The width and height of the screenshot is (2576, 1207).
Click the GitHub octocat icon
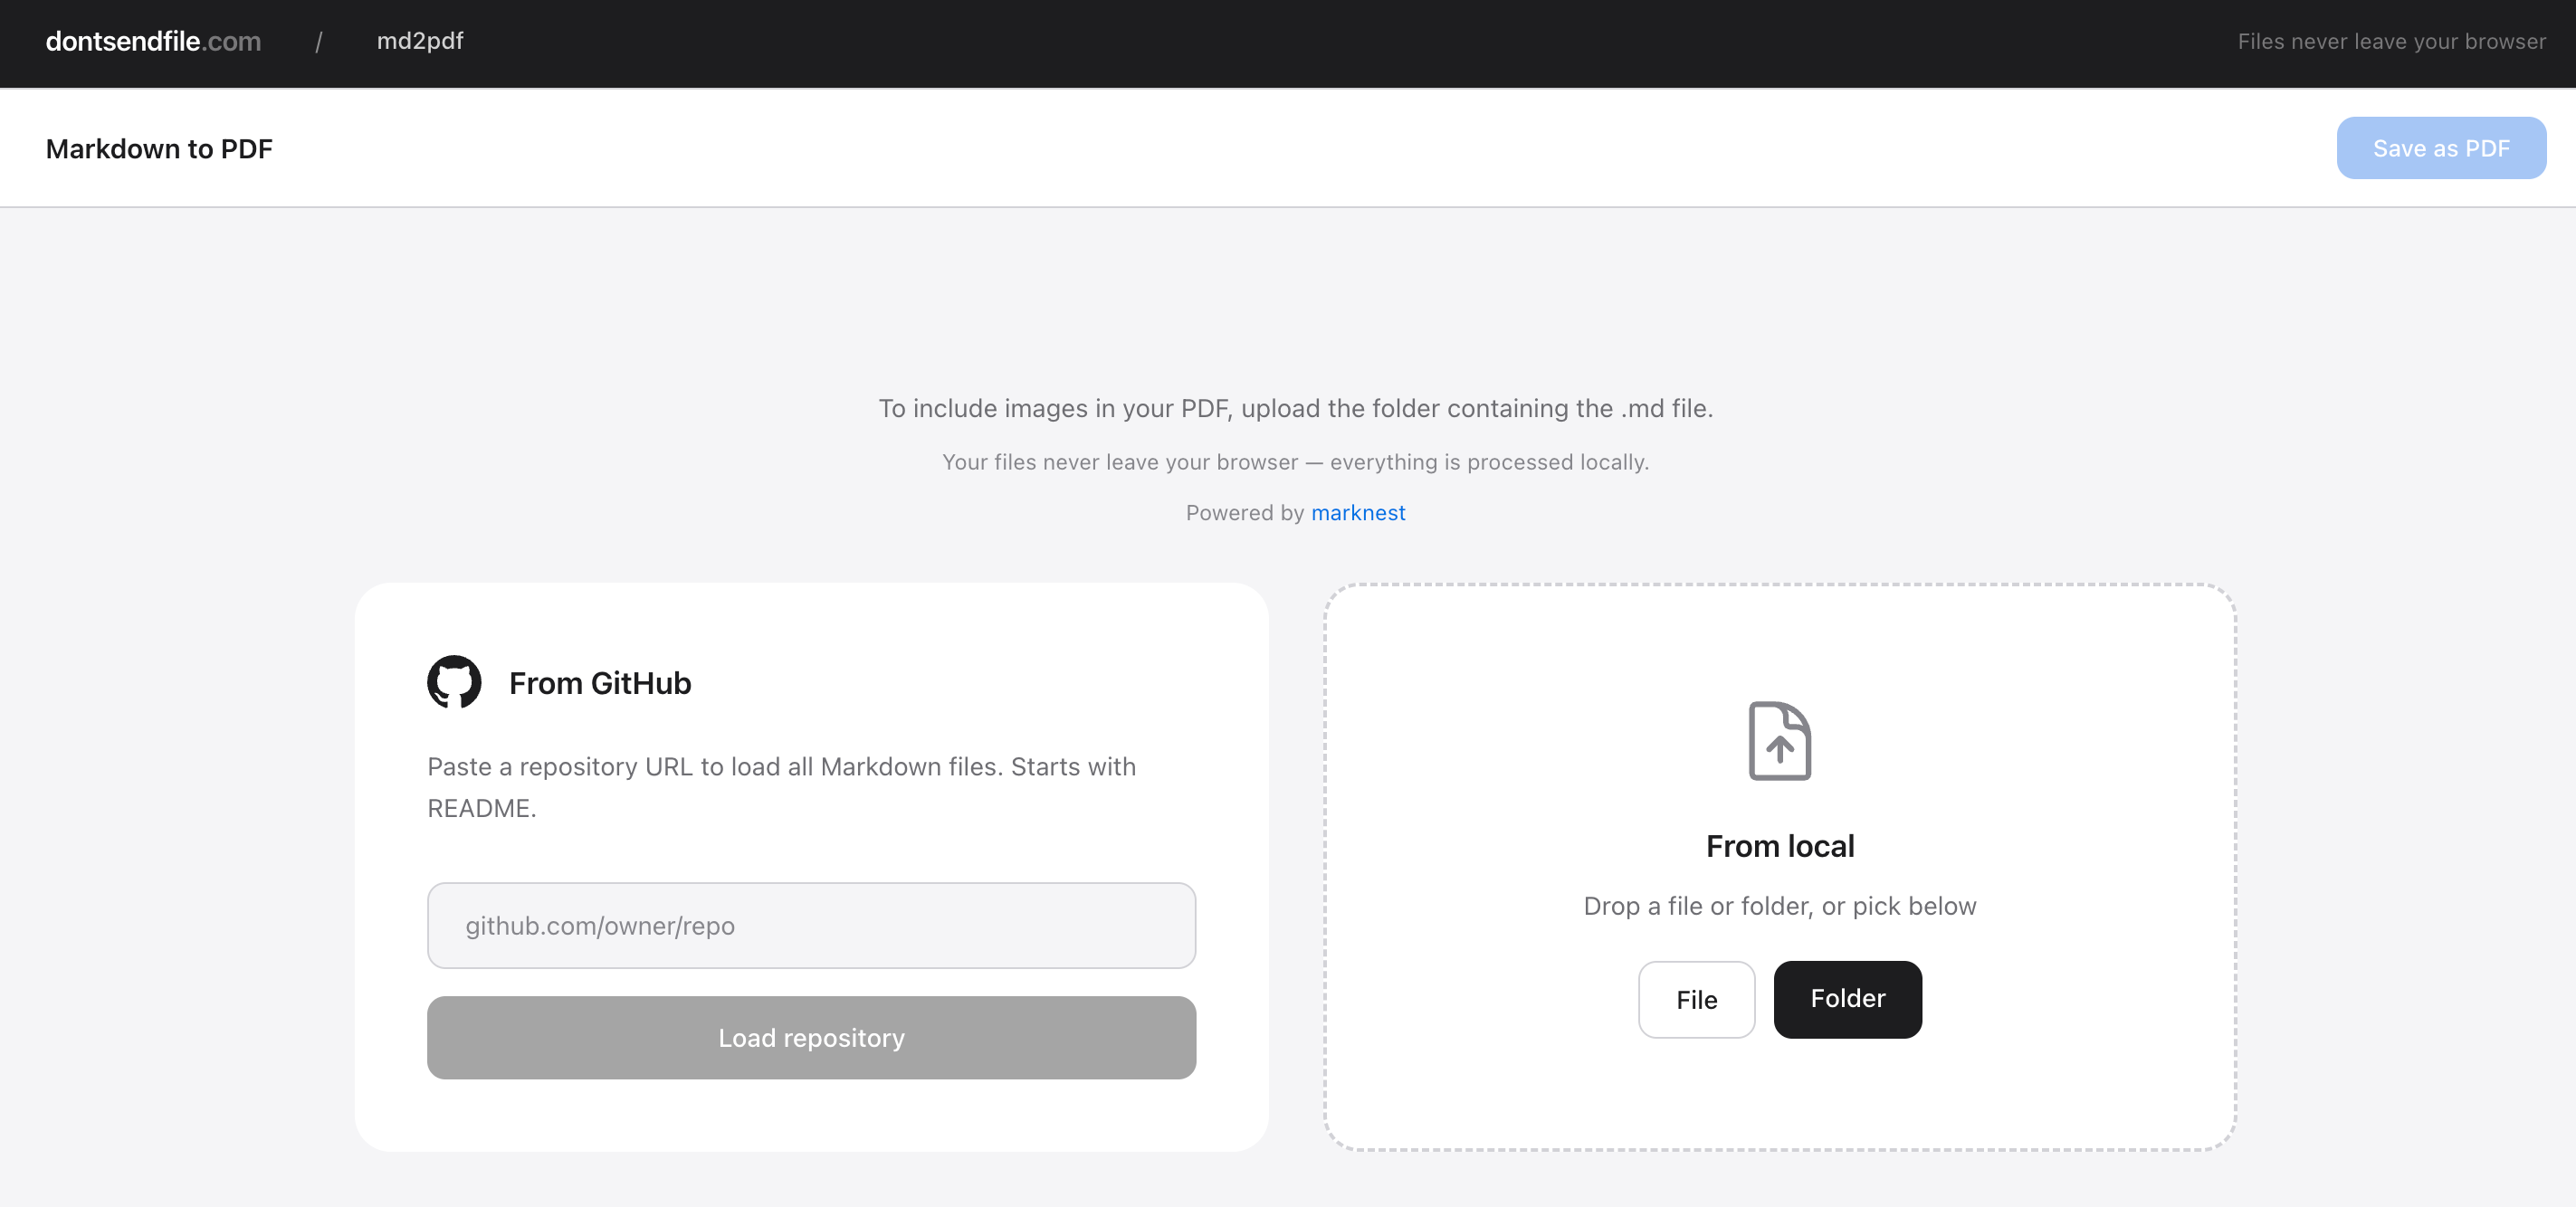tap(454, 682)
